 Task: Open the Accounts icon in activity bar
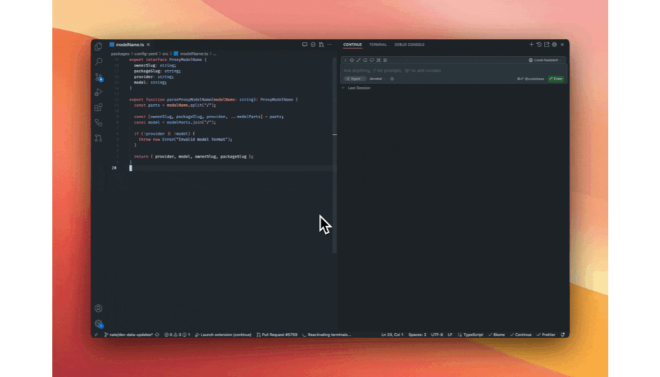[98, 308]
